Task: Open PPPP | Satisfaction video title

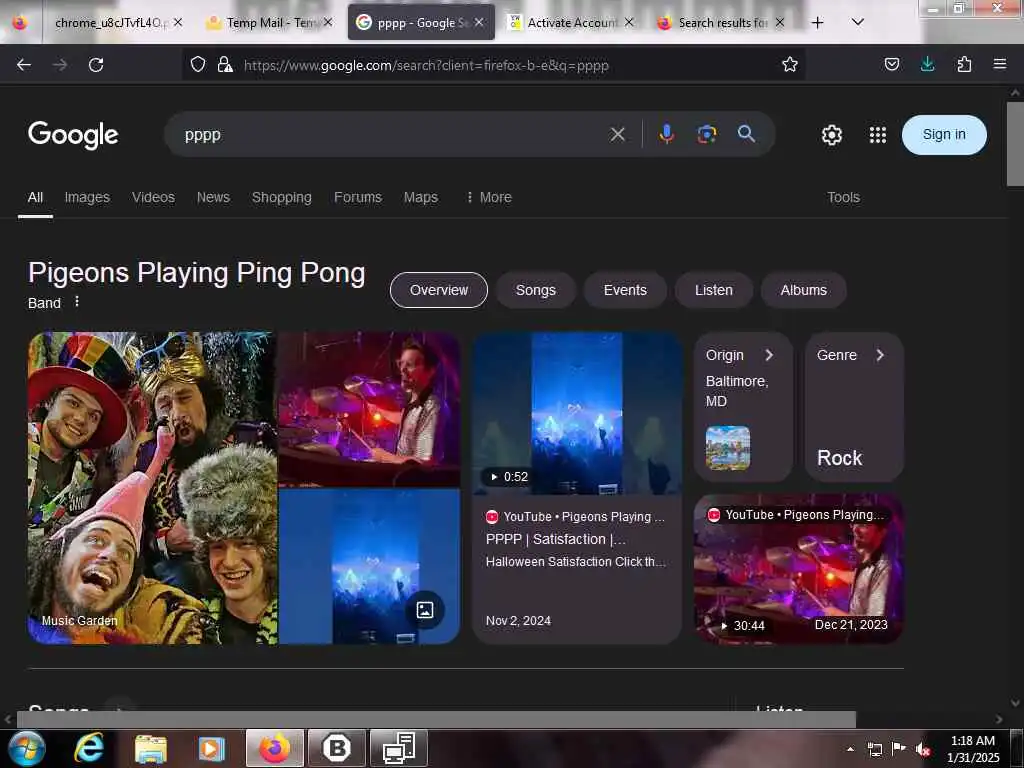Action: pyautogui.click(x=556, y=539)
